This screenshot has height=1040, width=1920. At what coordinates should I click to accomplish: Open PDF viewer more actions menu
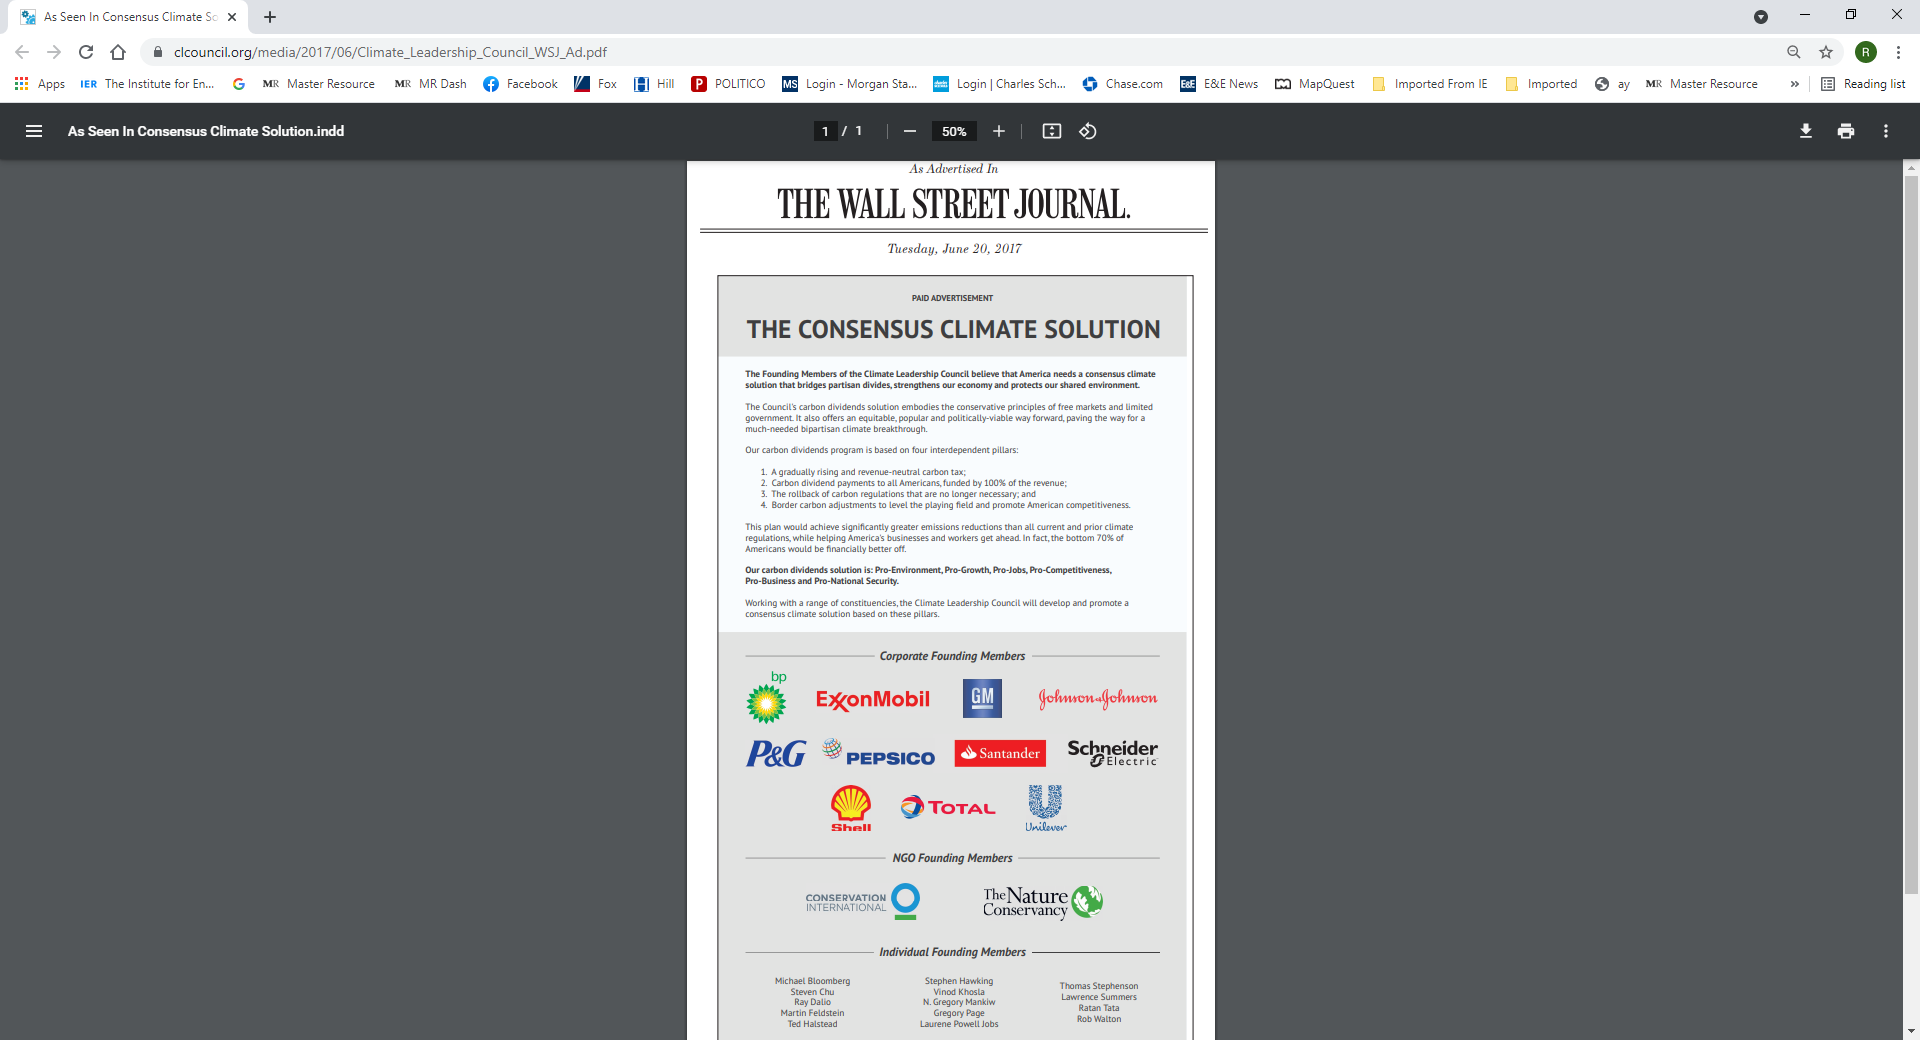click(1886, 131)
